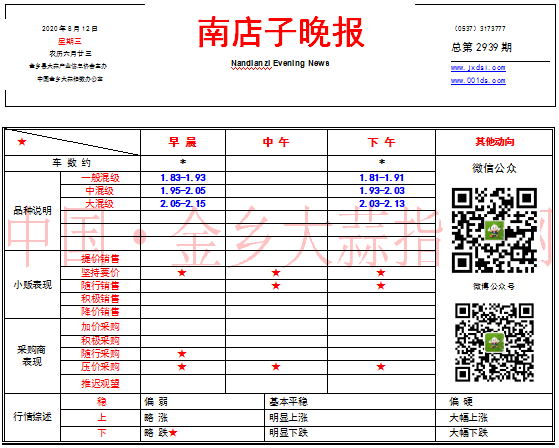Click the morning star in the 坚持要价 row

182,273
